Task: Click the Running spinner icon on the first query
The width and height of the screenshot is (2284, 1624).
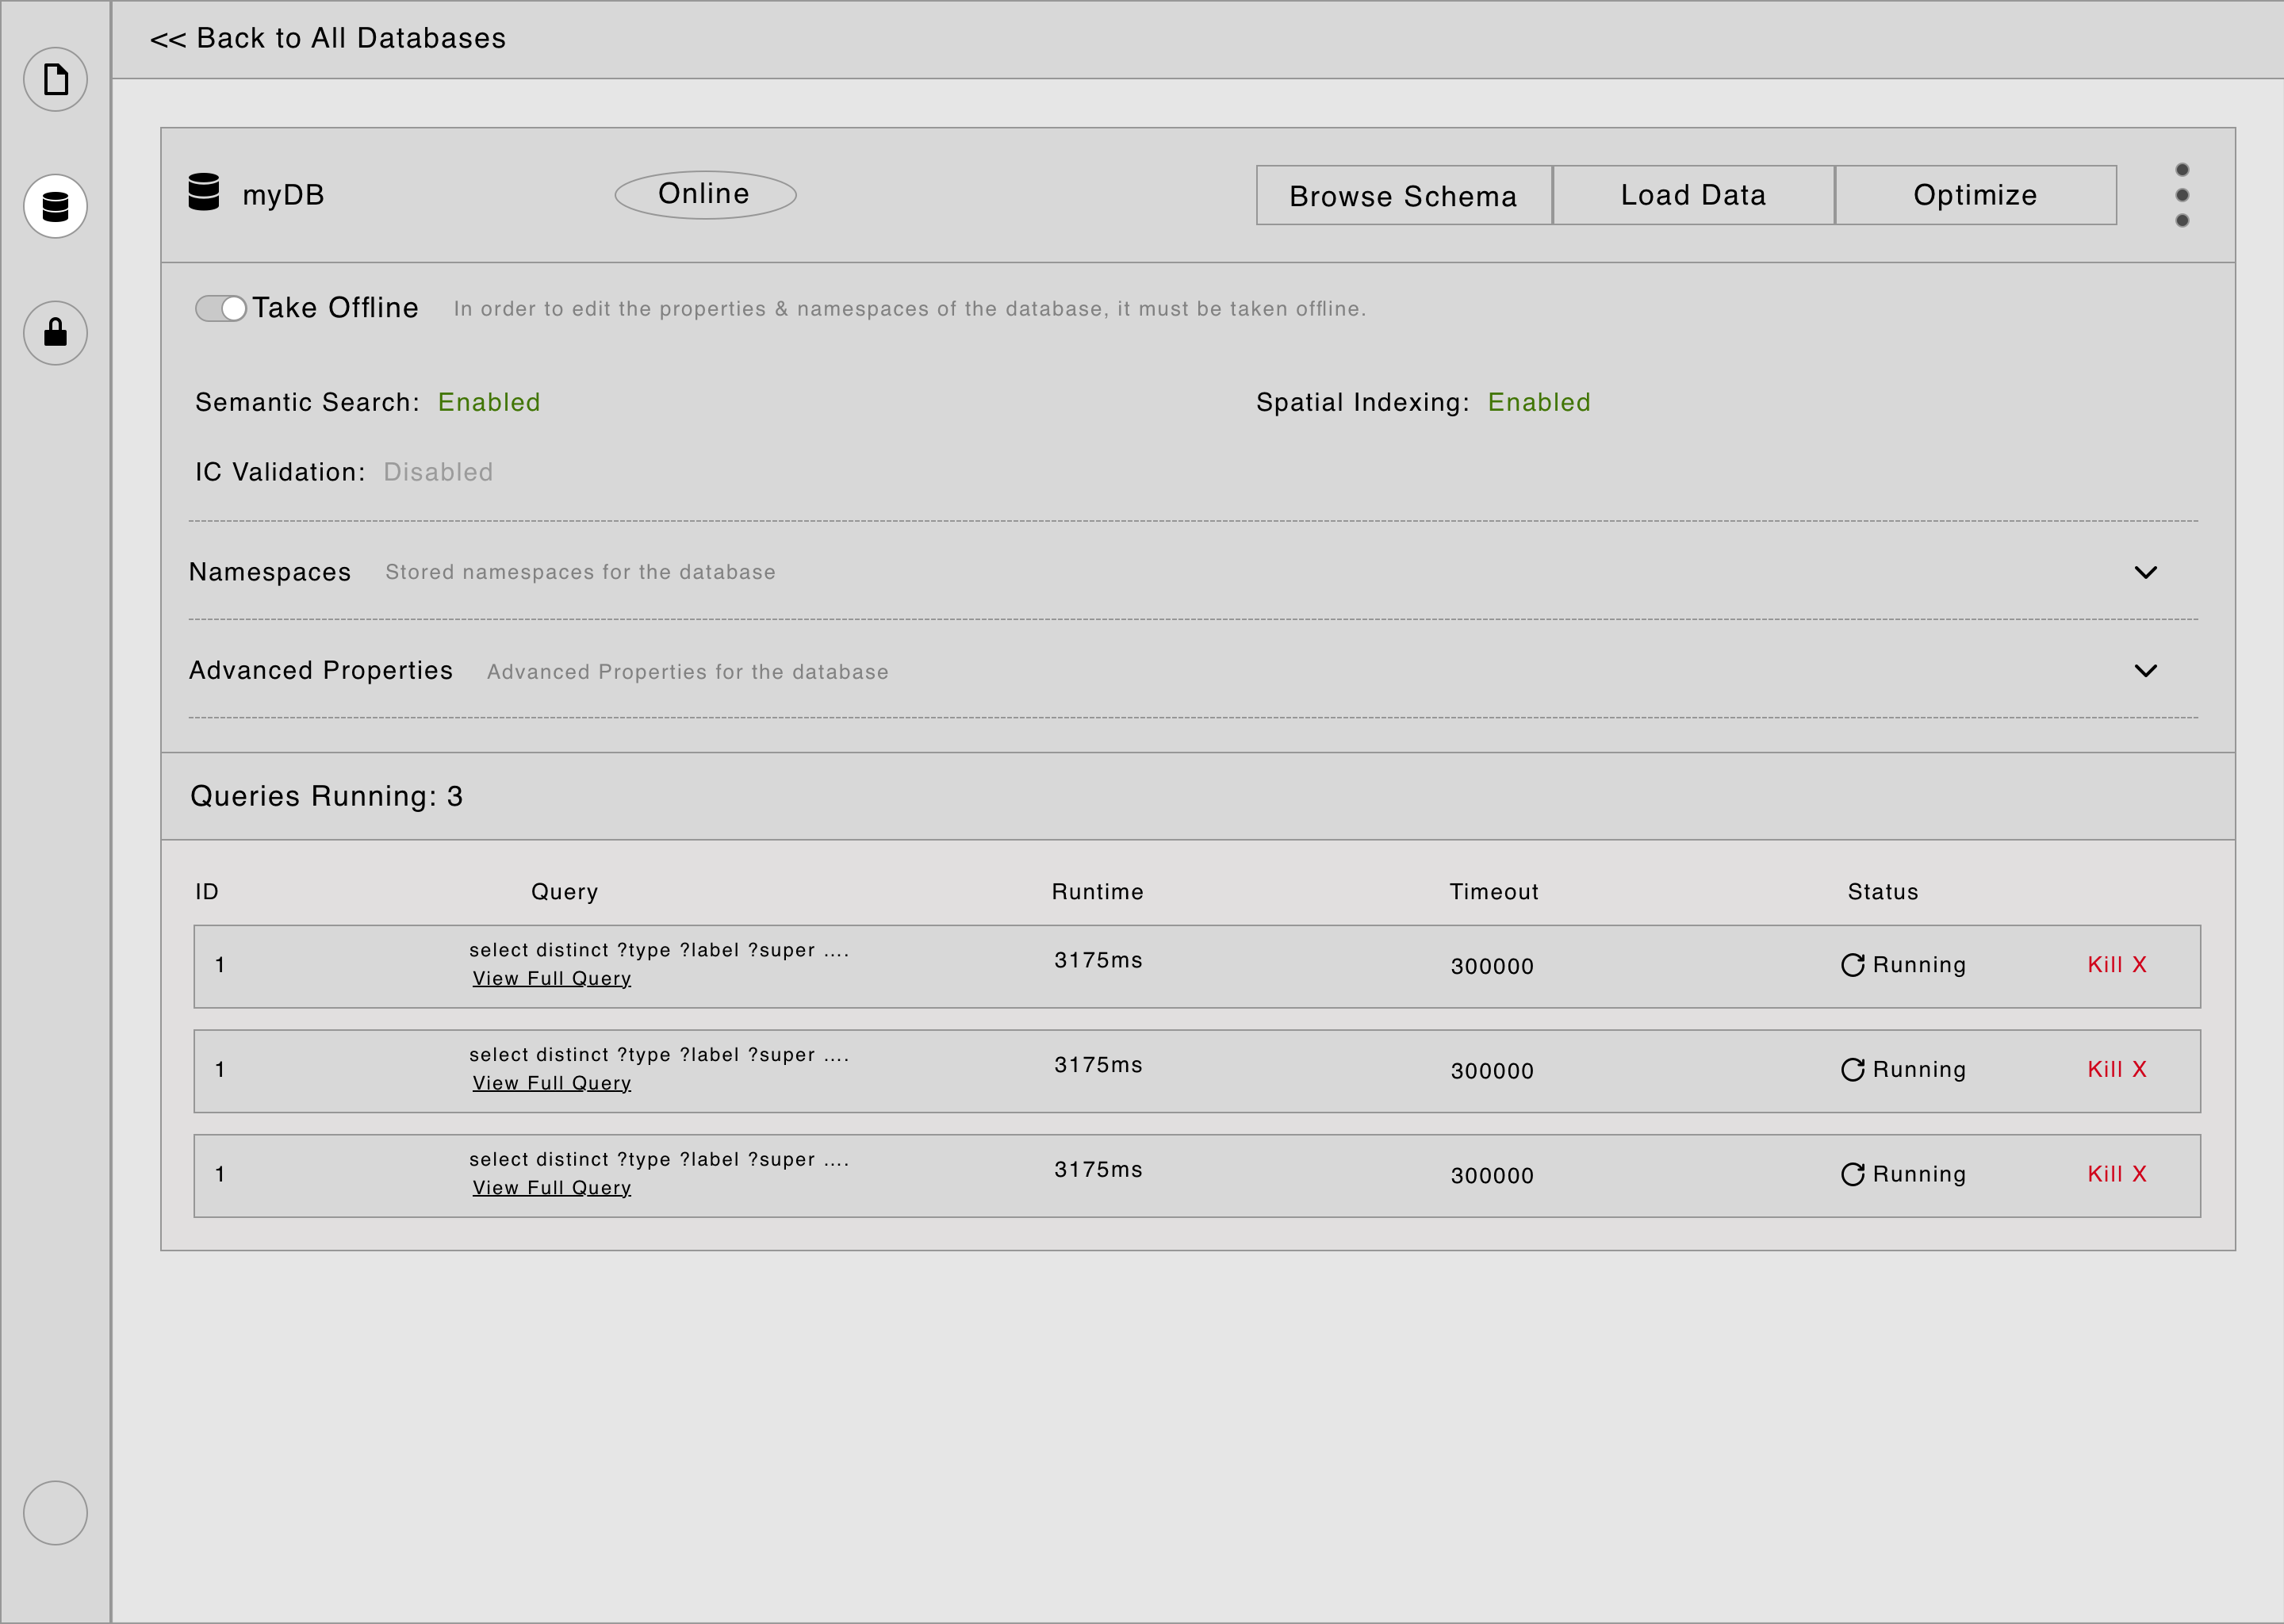Action: coord(1853,964)
